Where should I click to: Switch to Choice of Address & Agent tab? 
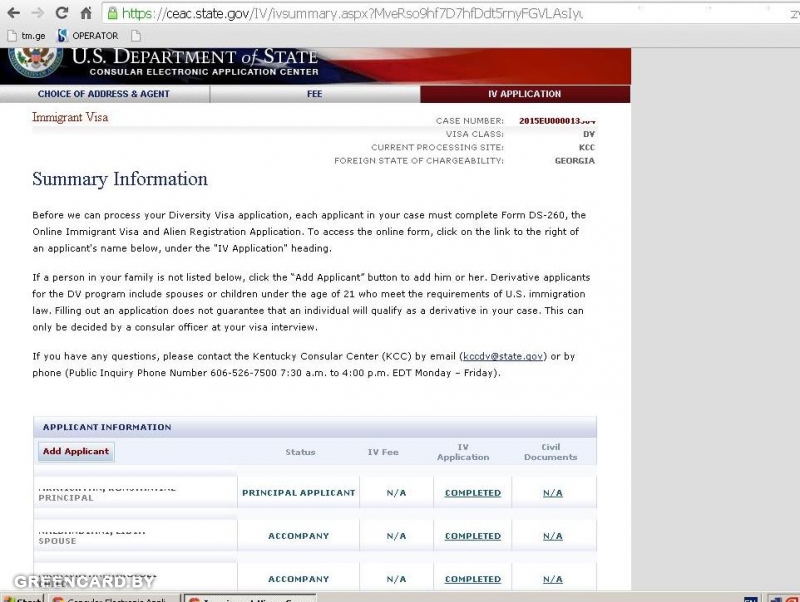[104, 94]
